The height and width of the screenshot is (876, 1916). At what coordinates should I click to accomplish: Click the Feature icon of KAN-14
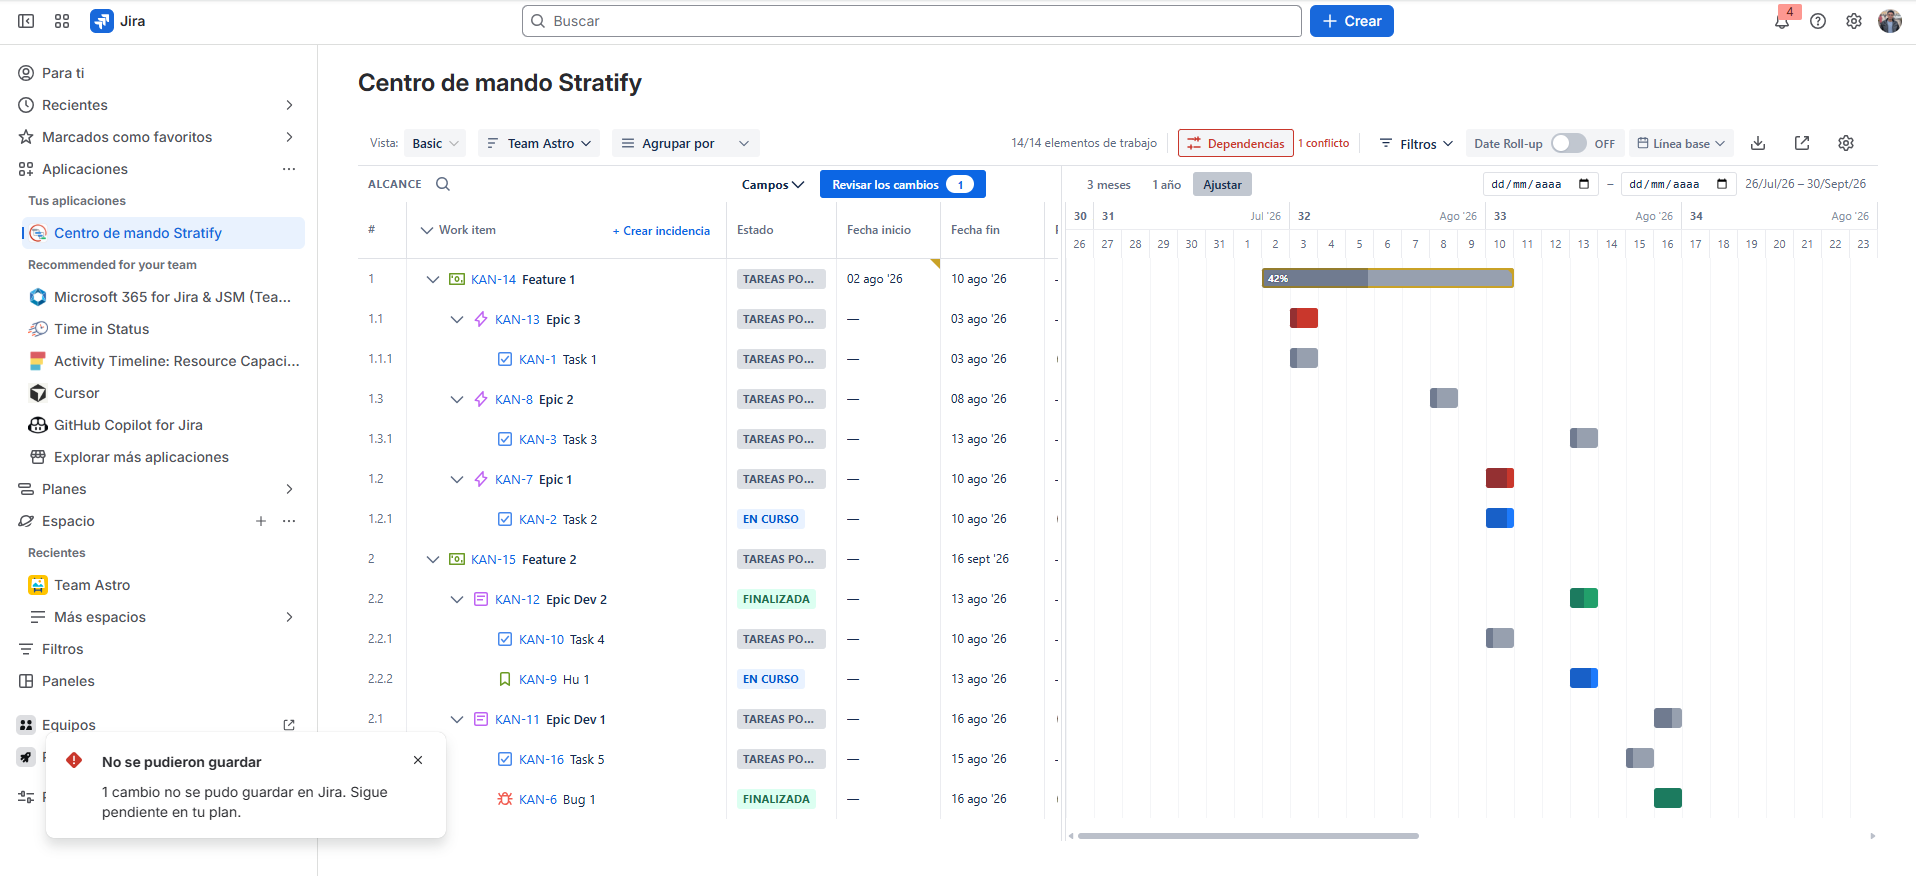click(x=457, y=279)
